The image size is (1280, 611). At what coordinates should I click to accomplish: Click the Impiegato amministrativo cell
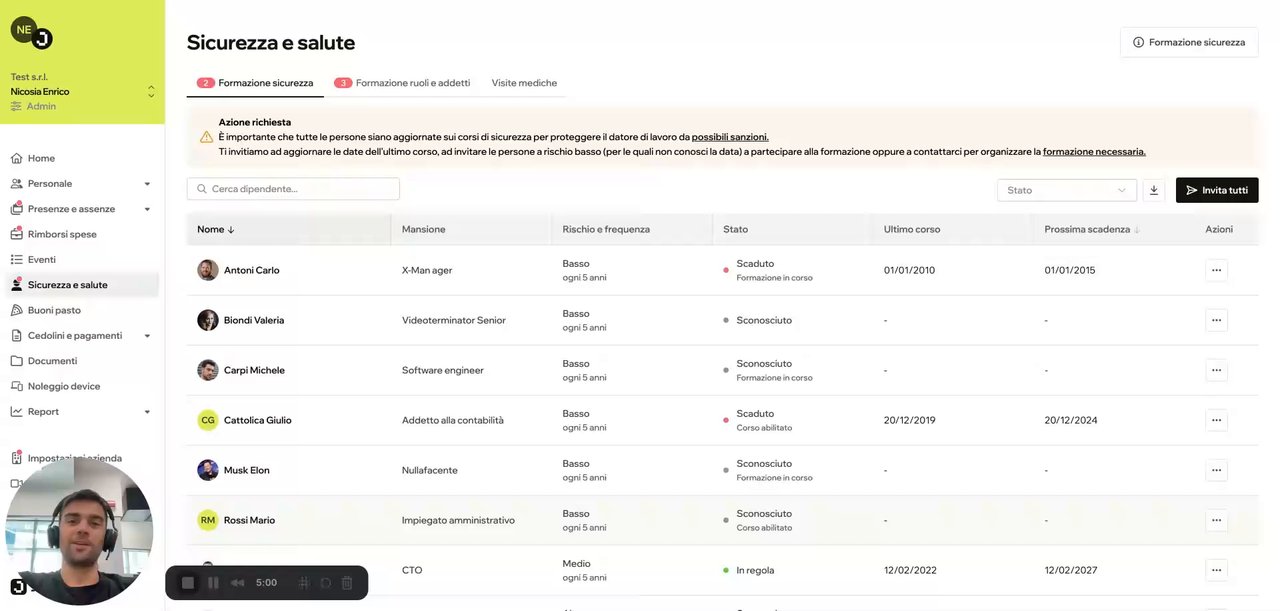click(458, 520)
